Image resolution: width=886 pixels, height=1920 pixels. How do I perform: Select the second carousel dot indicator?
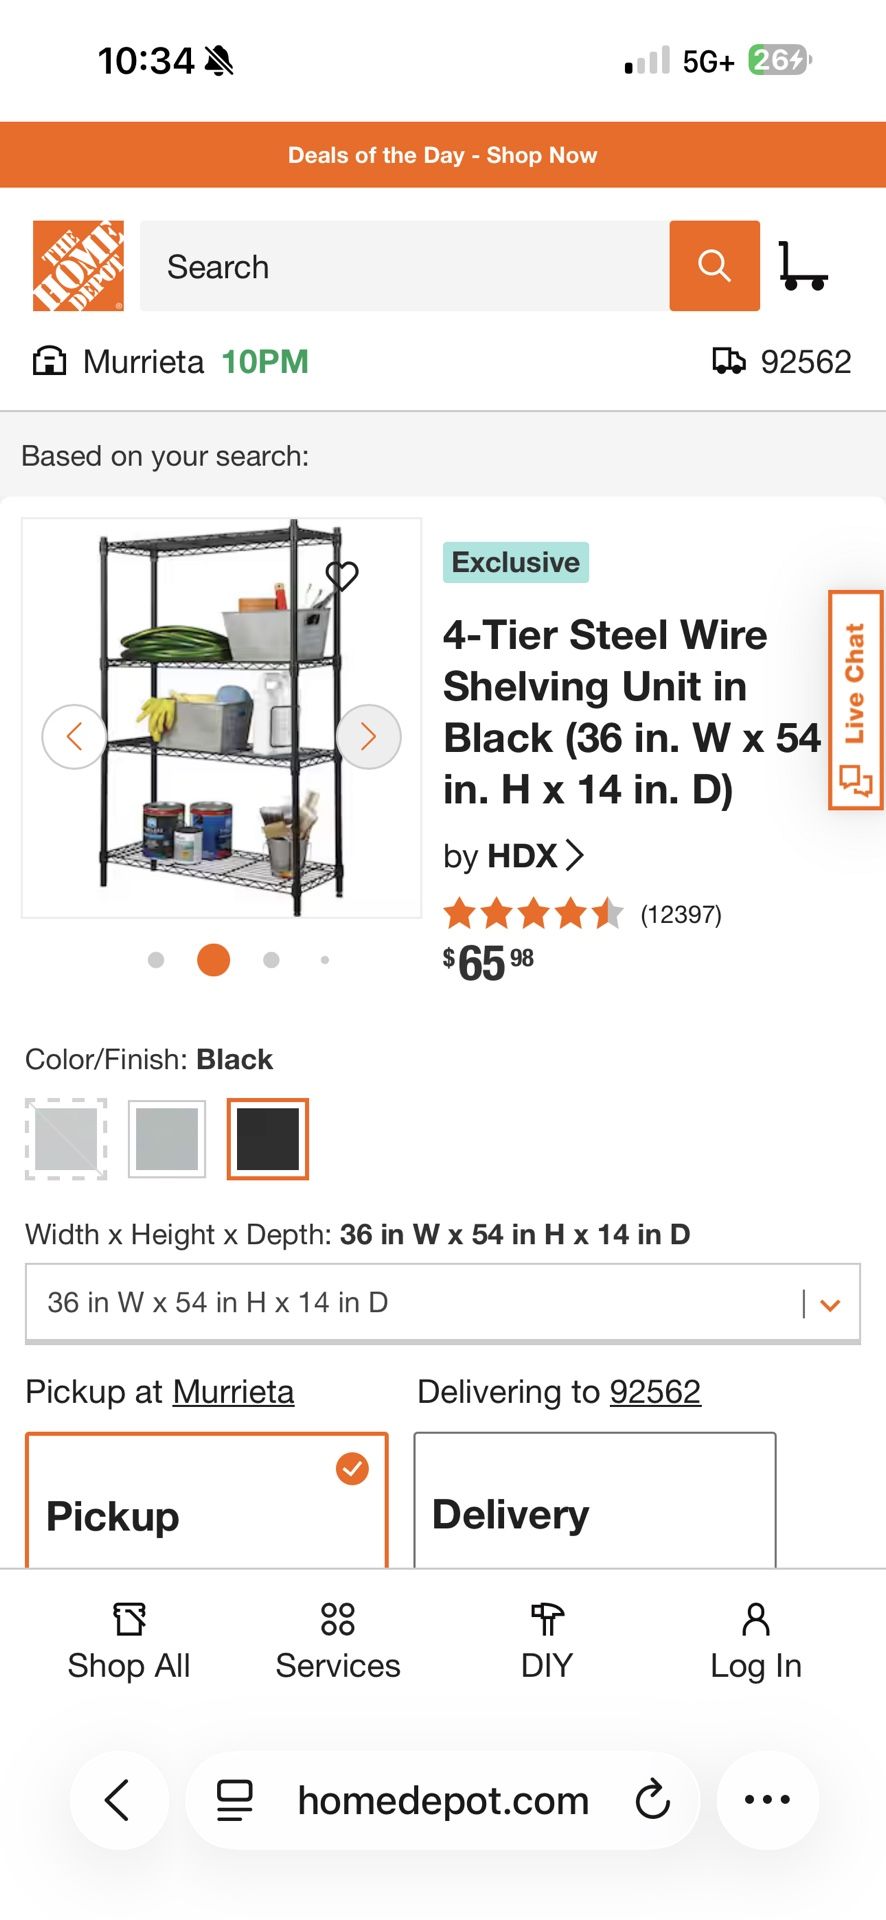tap(213, 959)
